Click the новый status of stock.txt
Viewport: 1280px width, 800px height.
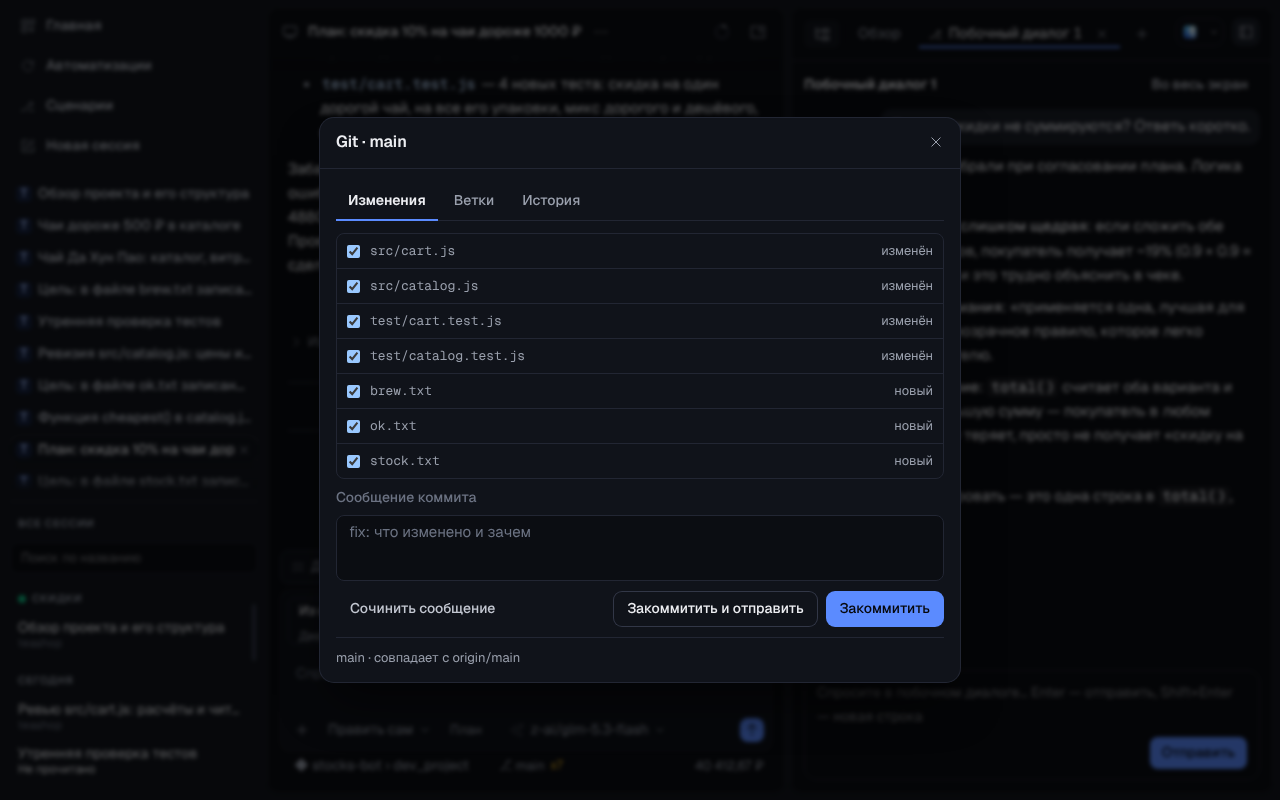point(914,461)
